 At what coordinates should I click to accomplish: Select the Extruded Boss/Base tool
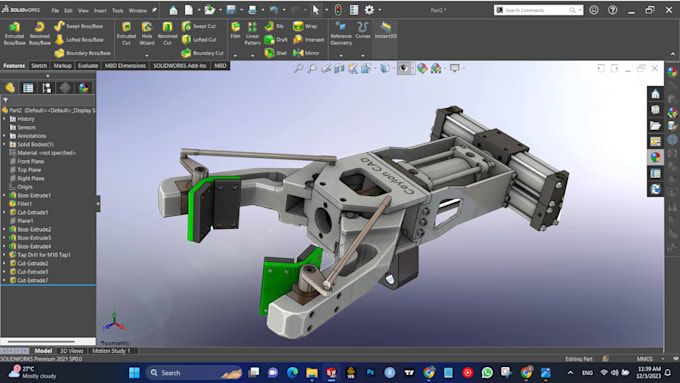click(x=14, y=33)
